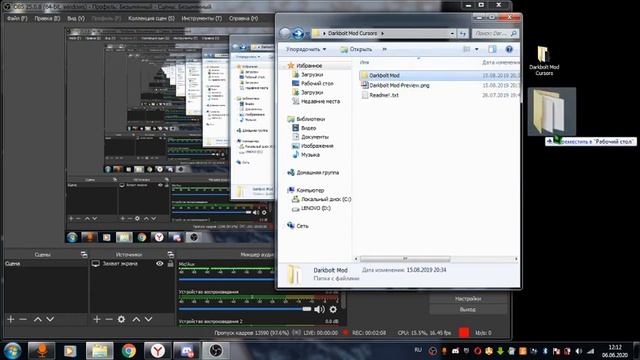Screen dimensions: 640x360
Task: Mute the Устройство воспроизведения speaker icon
Action: coord(319,309)
